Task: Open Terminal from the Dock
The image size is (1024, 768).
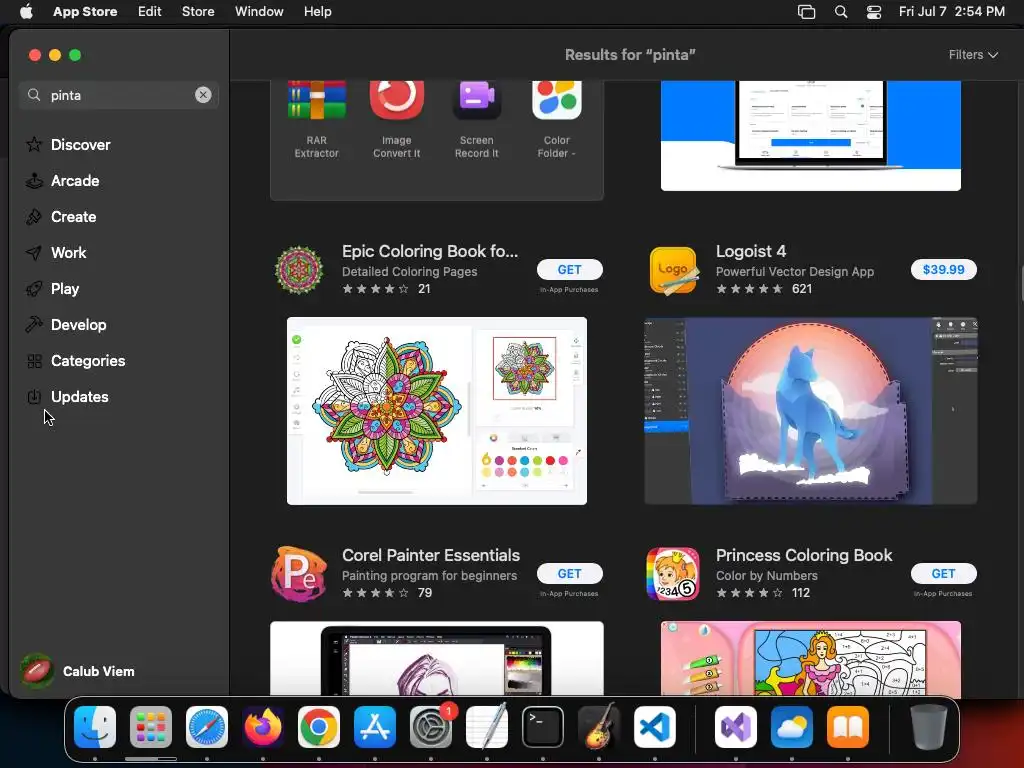Action: click(543, 727)
